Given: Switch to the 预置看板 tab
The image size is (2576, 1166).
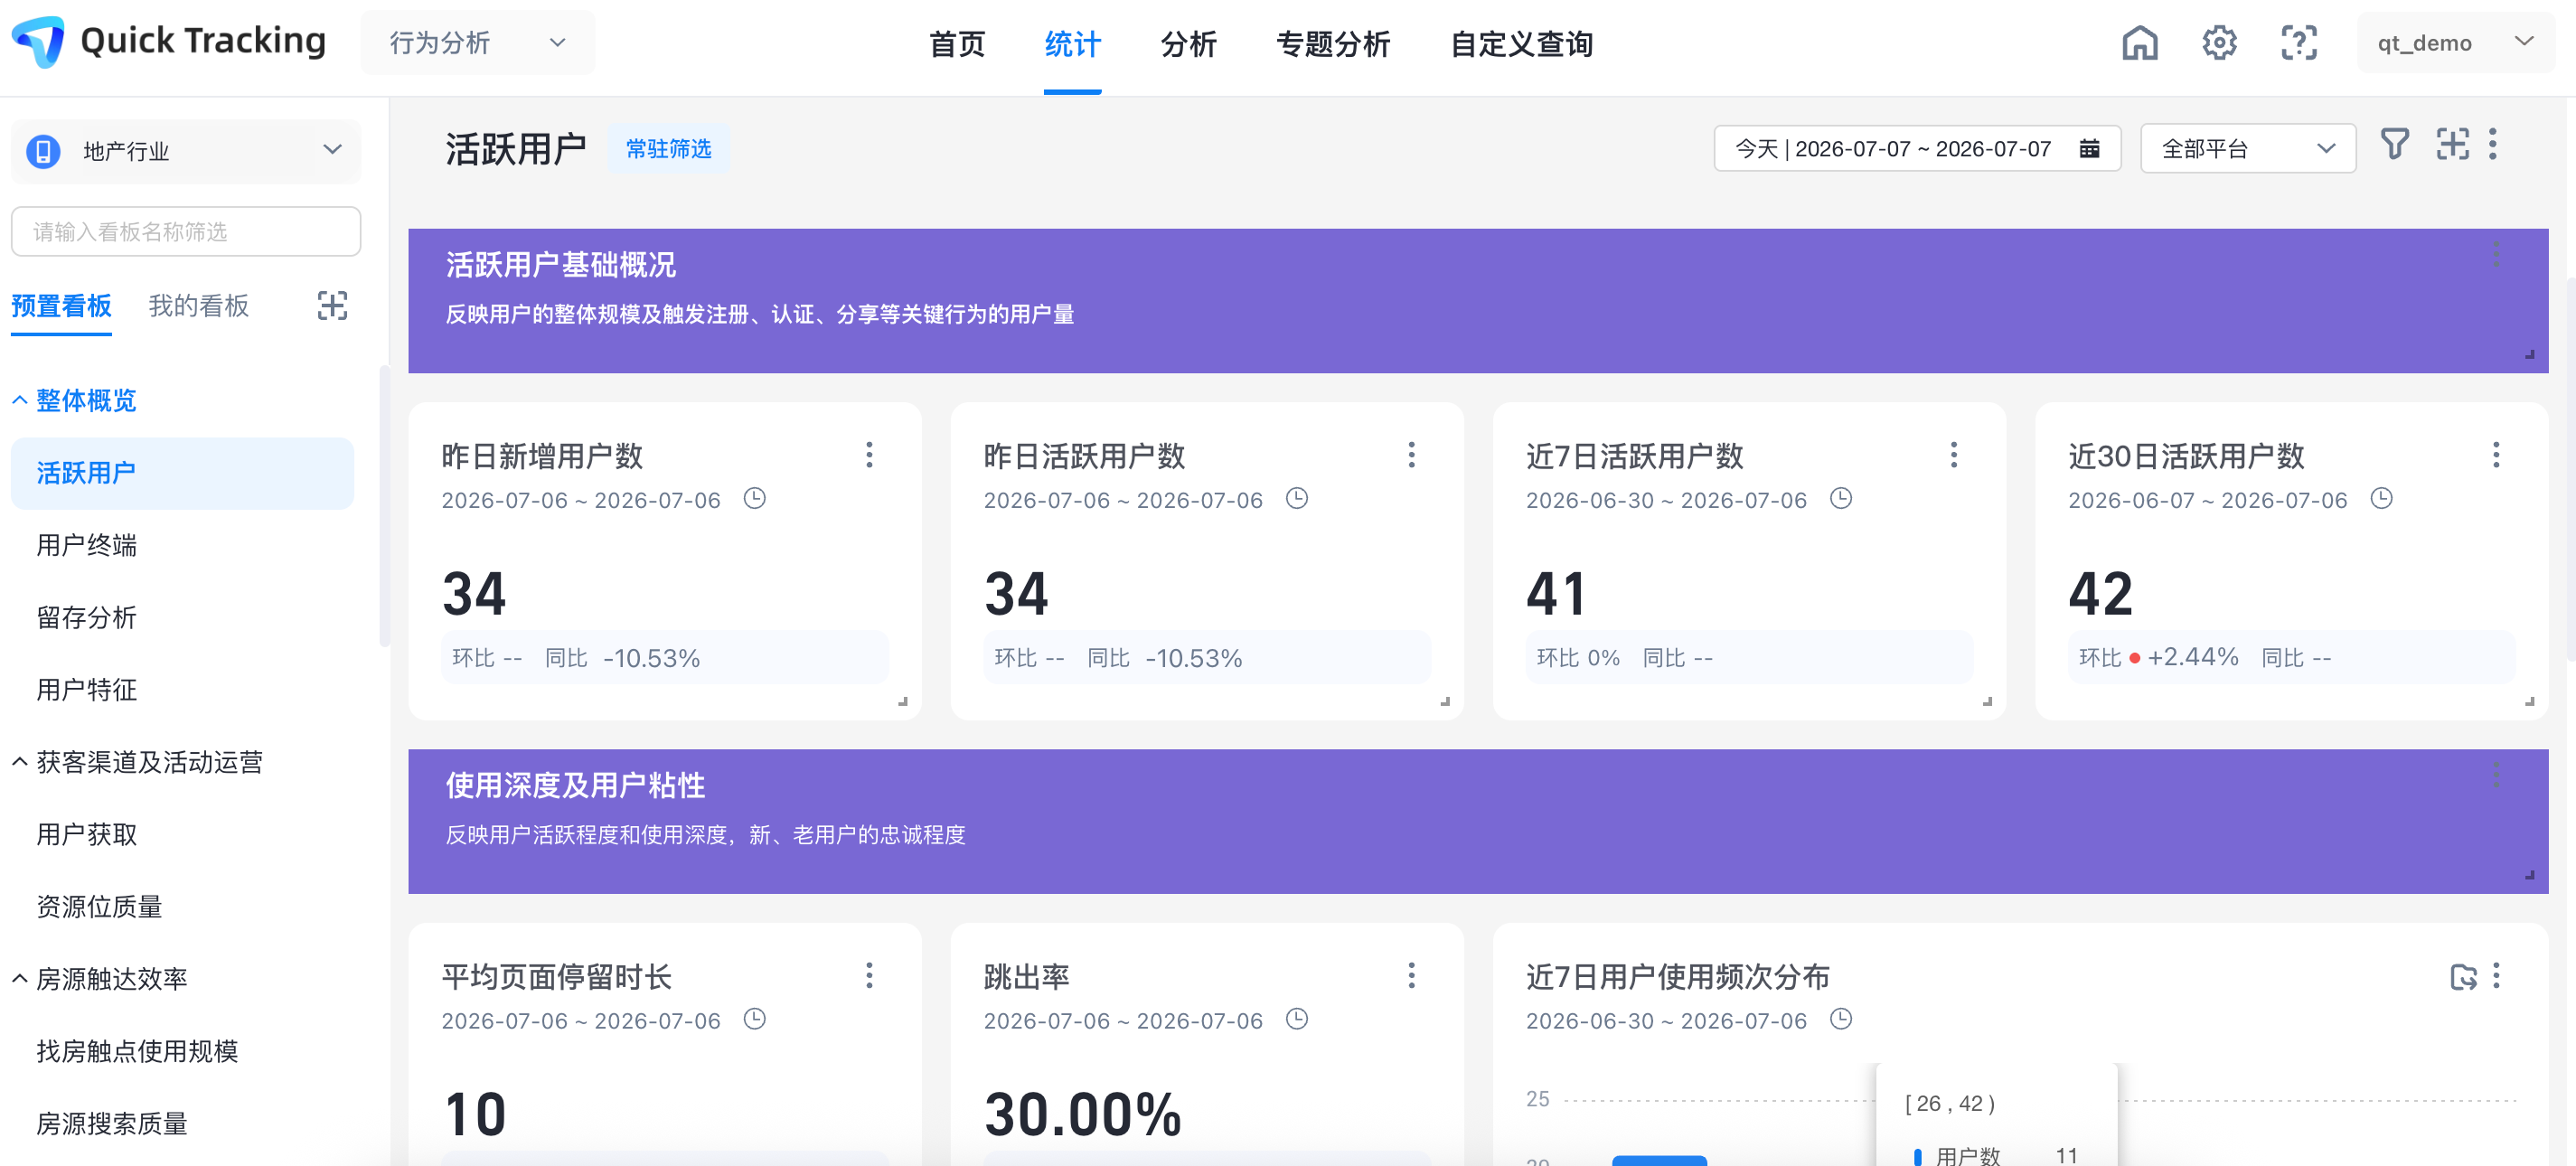Looking at the screenshot, I should (61, 306).
